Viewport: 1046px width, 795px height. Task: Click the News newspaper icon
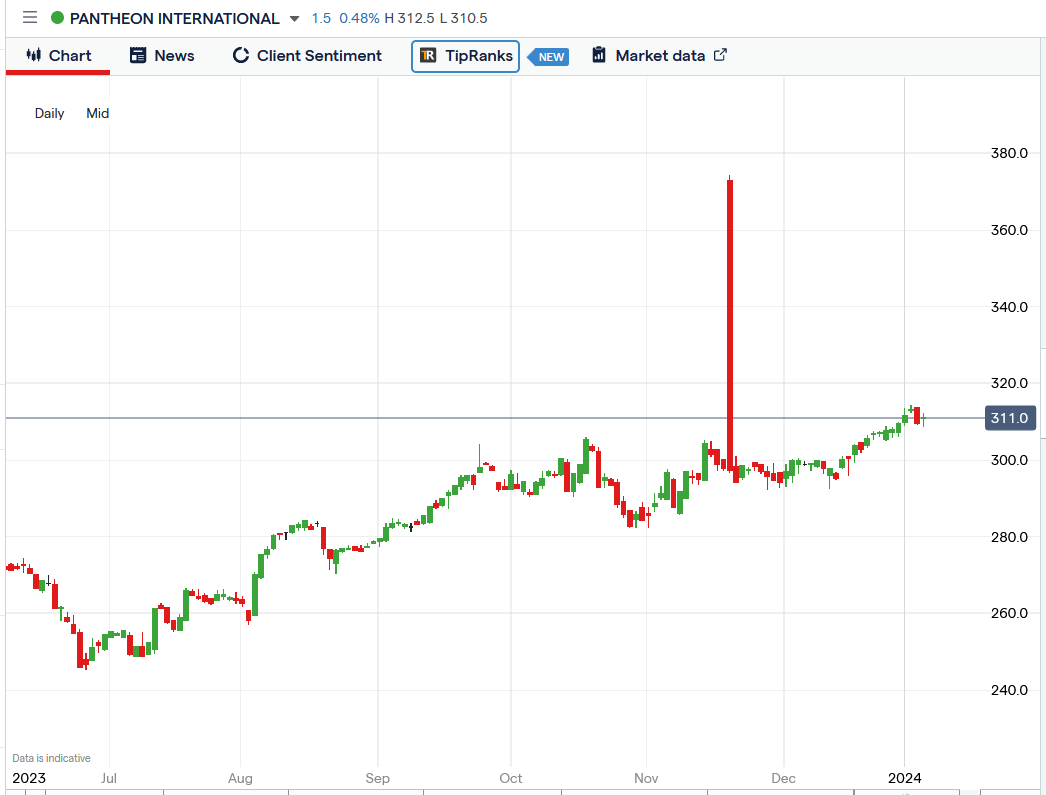click(x=138, y=55)
